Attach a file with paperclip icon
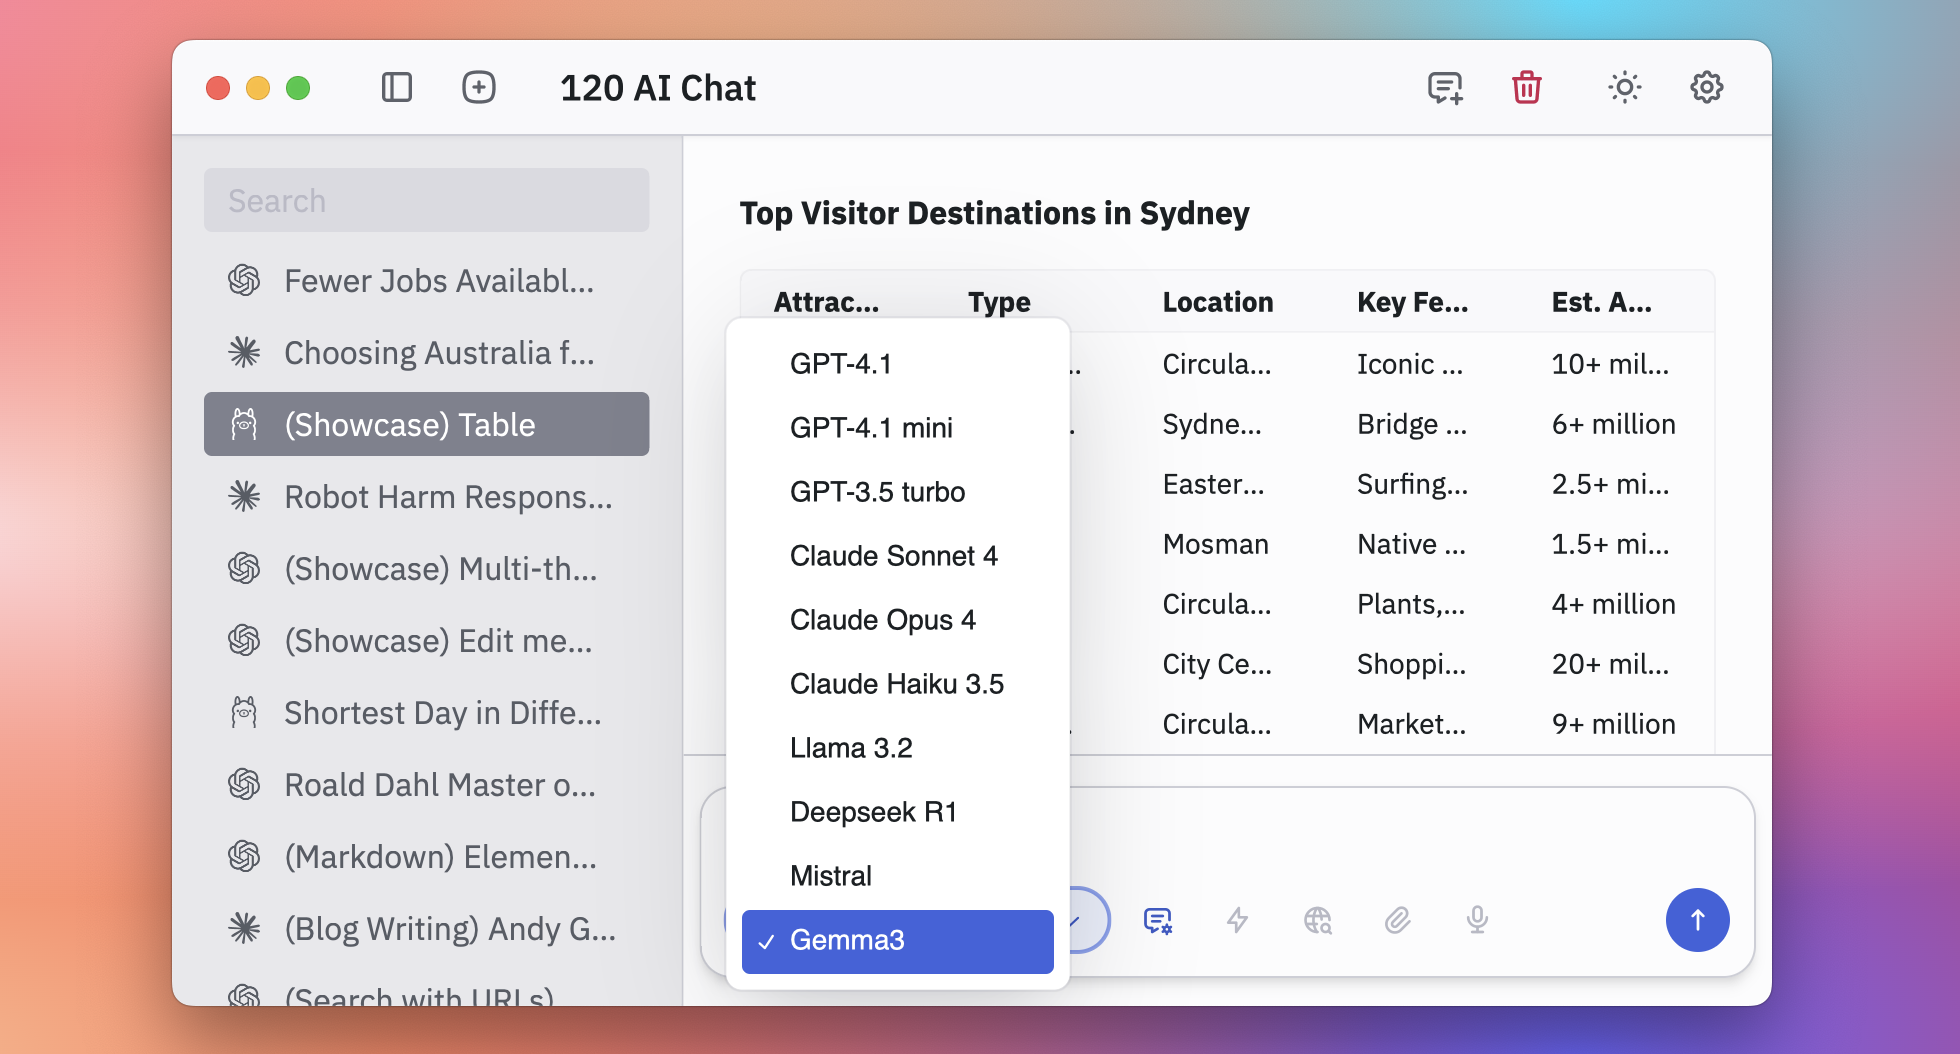The height and width of the screenshot is (1054, 1960). 1398,920
